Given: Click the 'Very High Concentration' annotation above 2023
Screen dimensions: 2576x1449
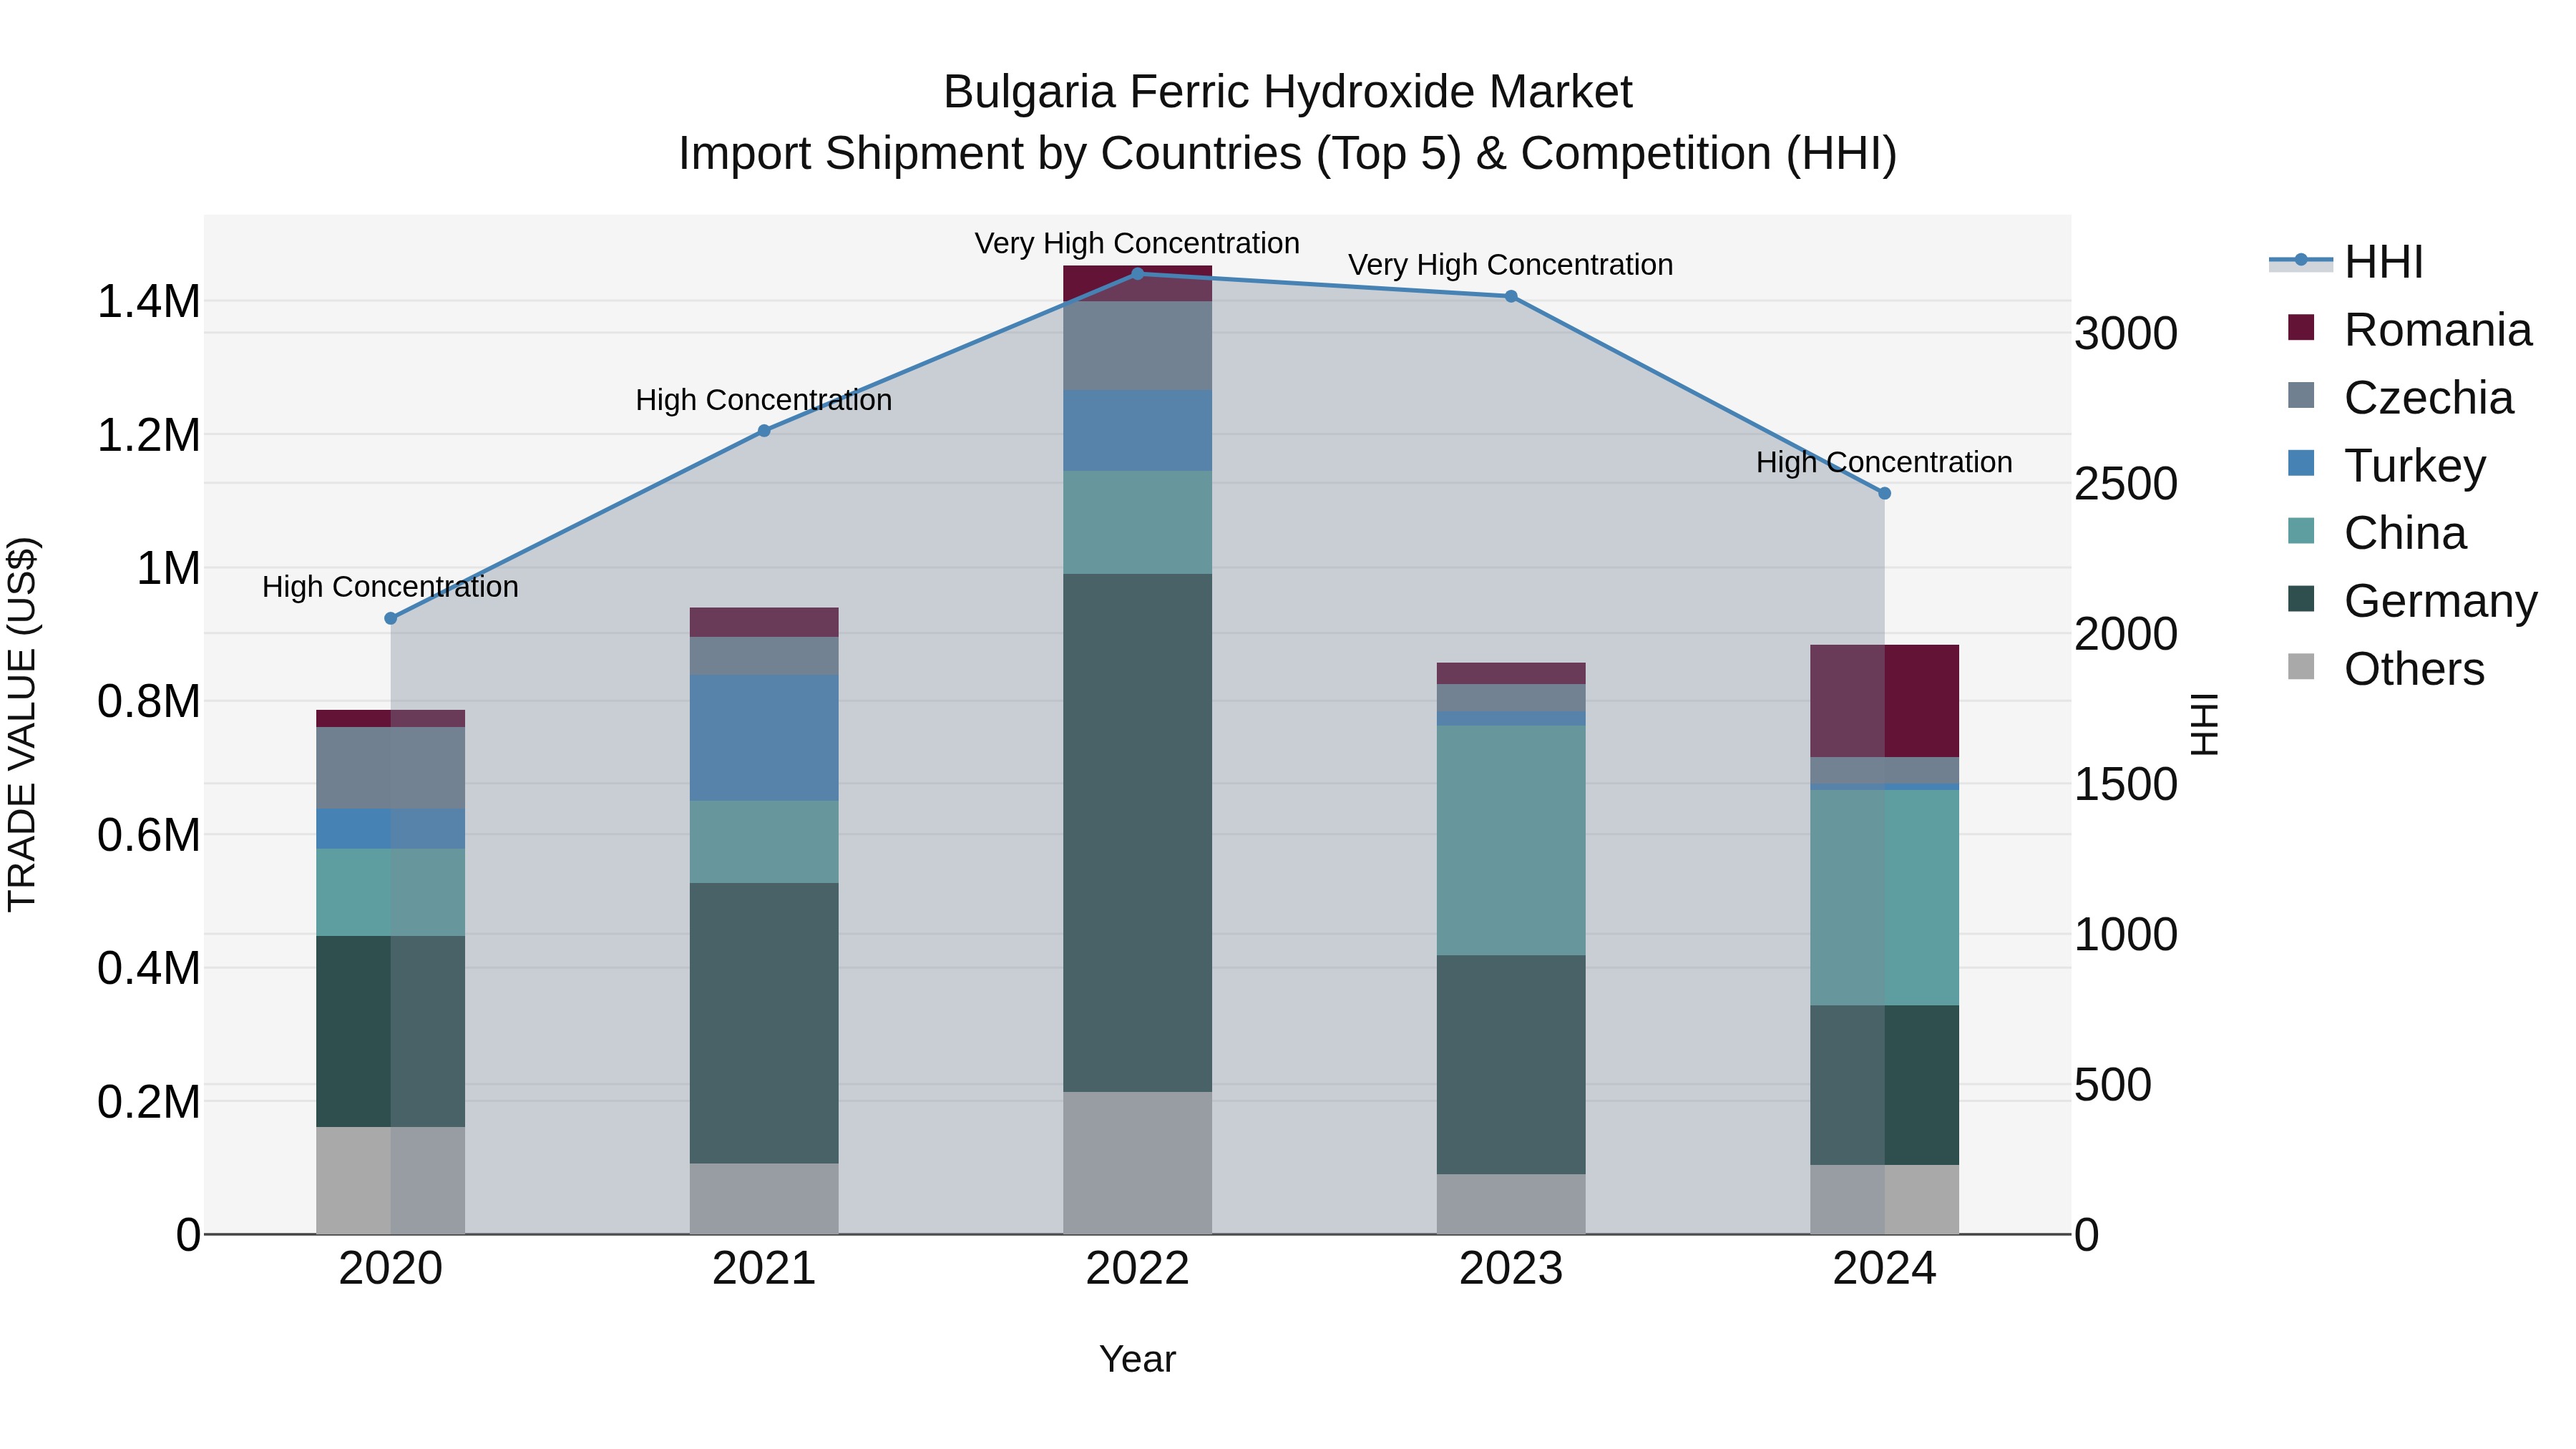Looking at the screenshot, I should pyautogui.click(x=1511, y=265).
